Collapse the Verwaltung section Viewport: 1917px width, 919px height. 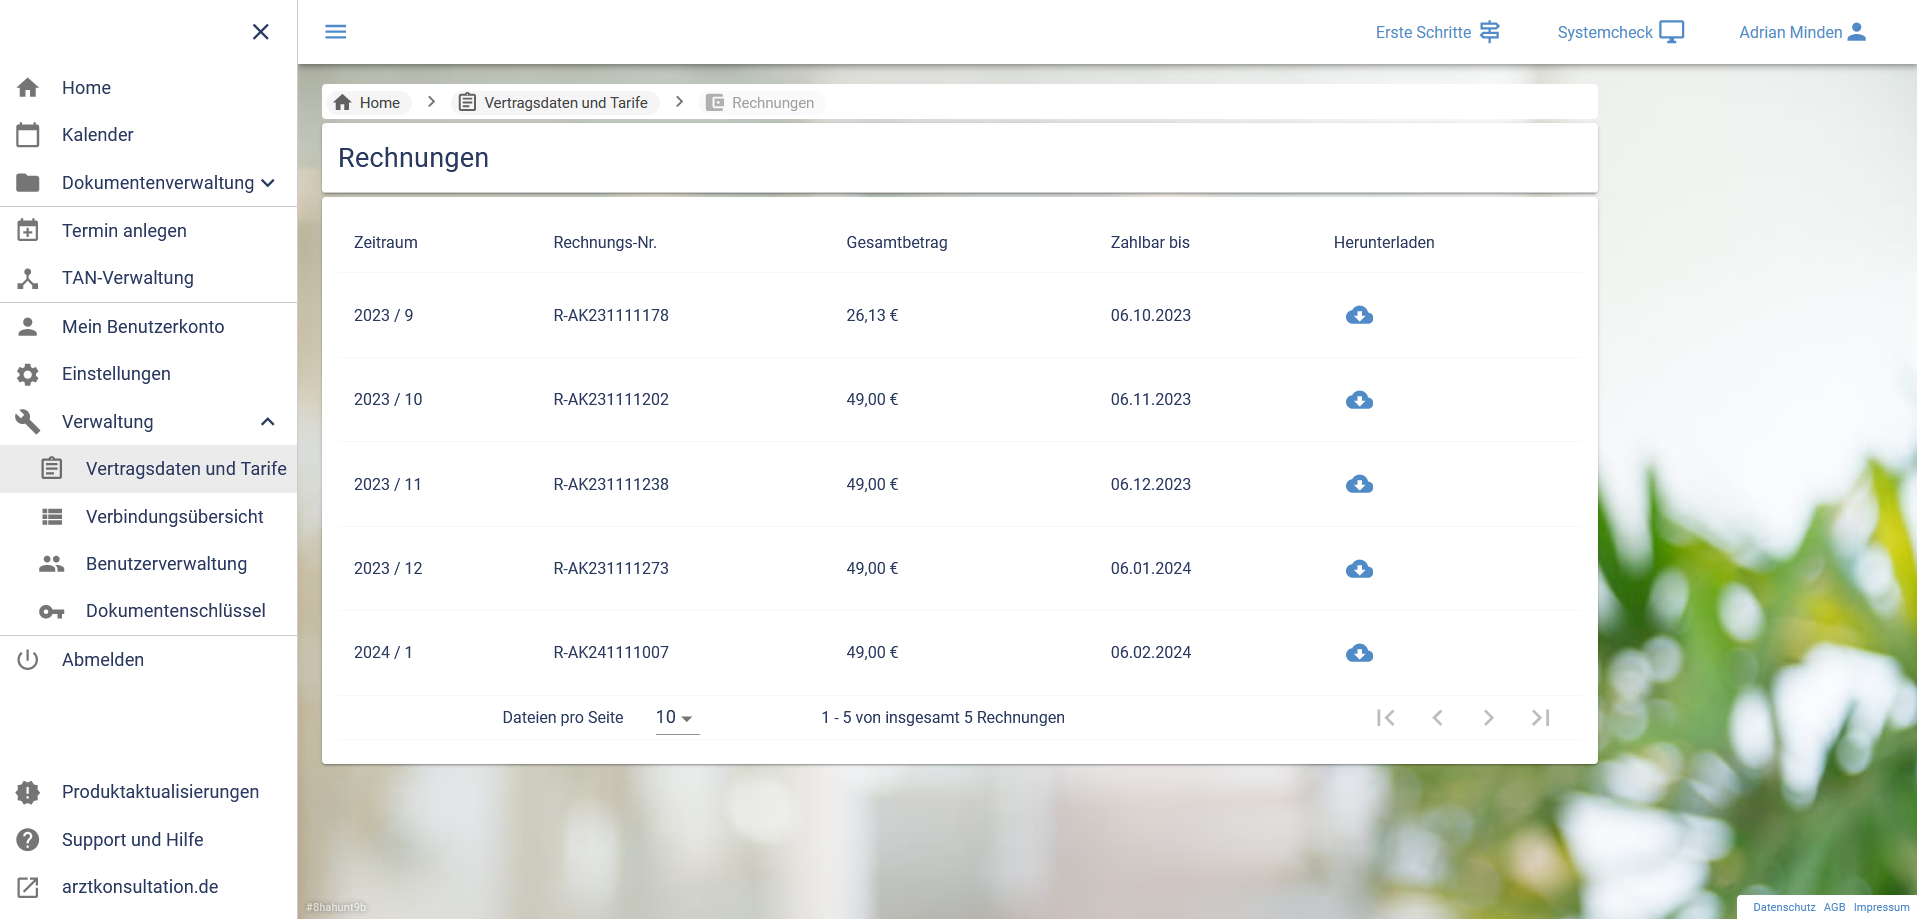coord(267,422)
